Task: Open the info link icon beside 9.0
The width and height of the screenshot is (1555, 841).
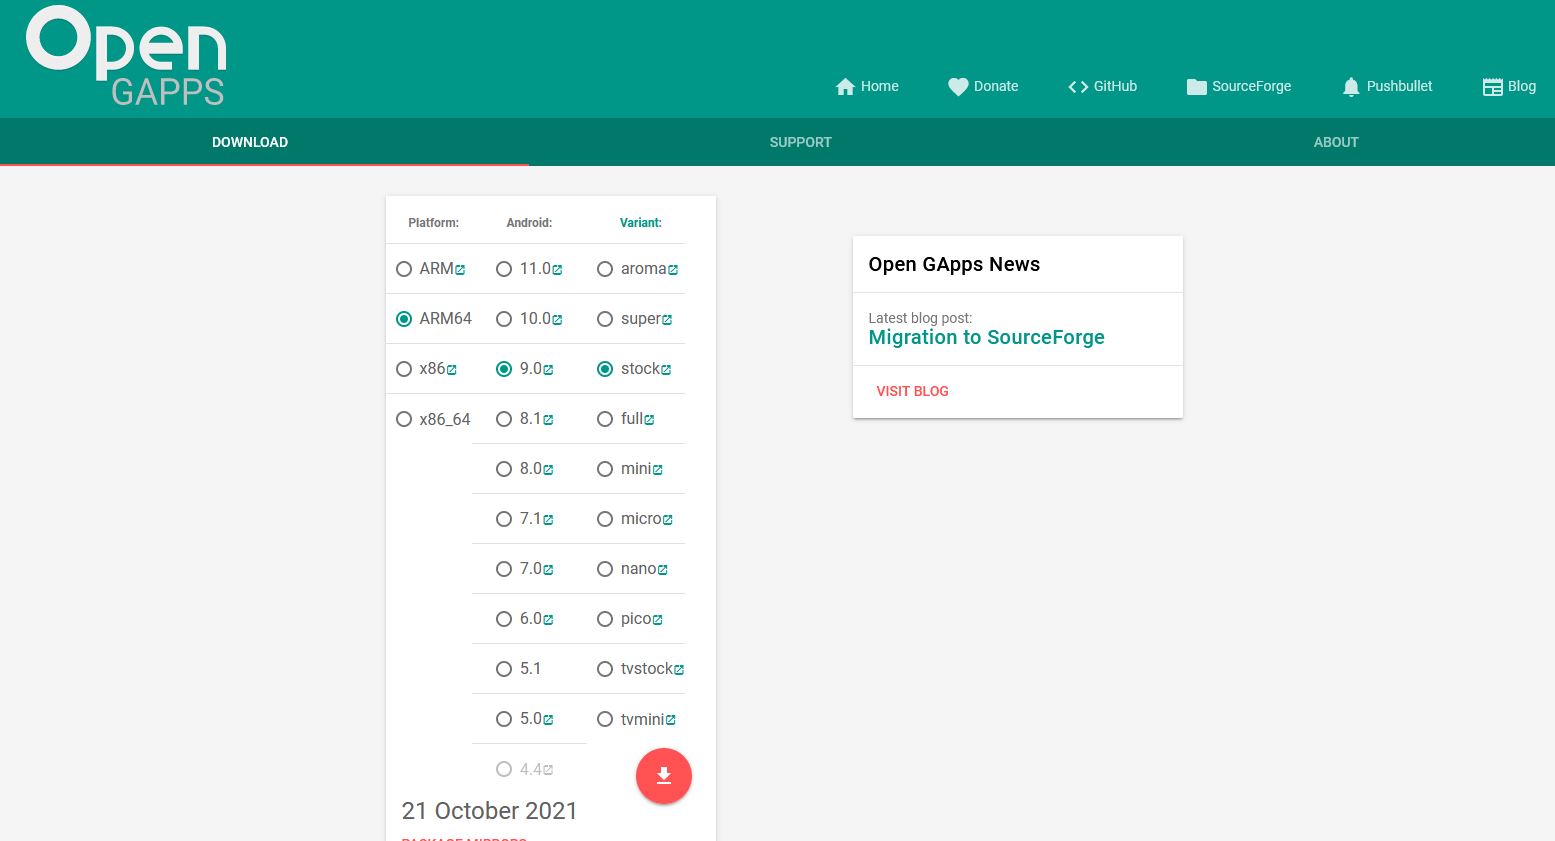Action: 548,370
